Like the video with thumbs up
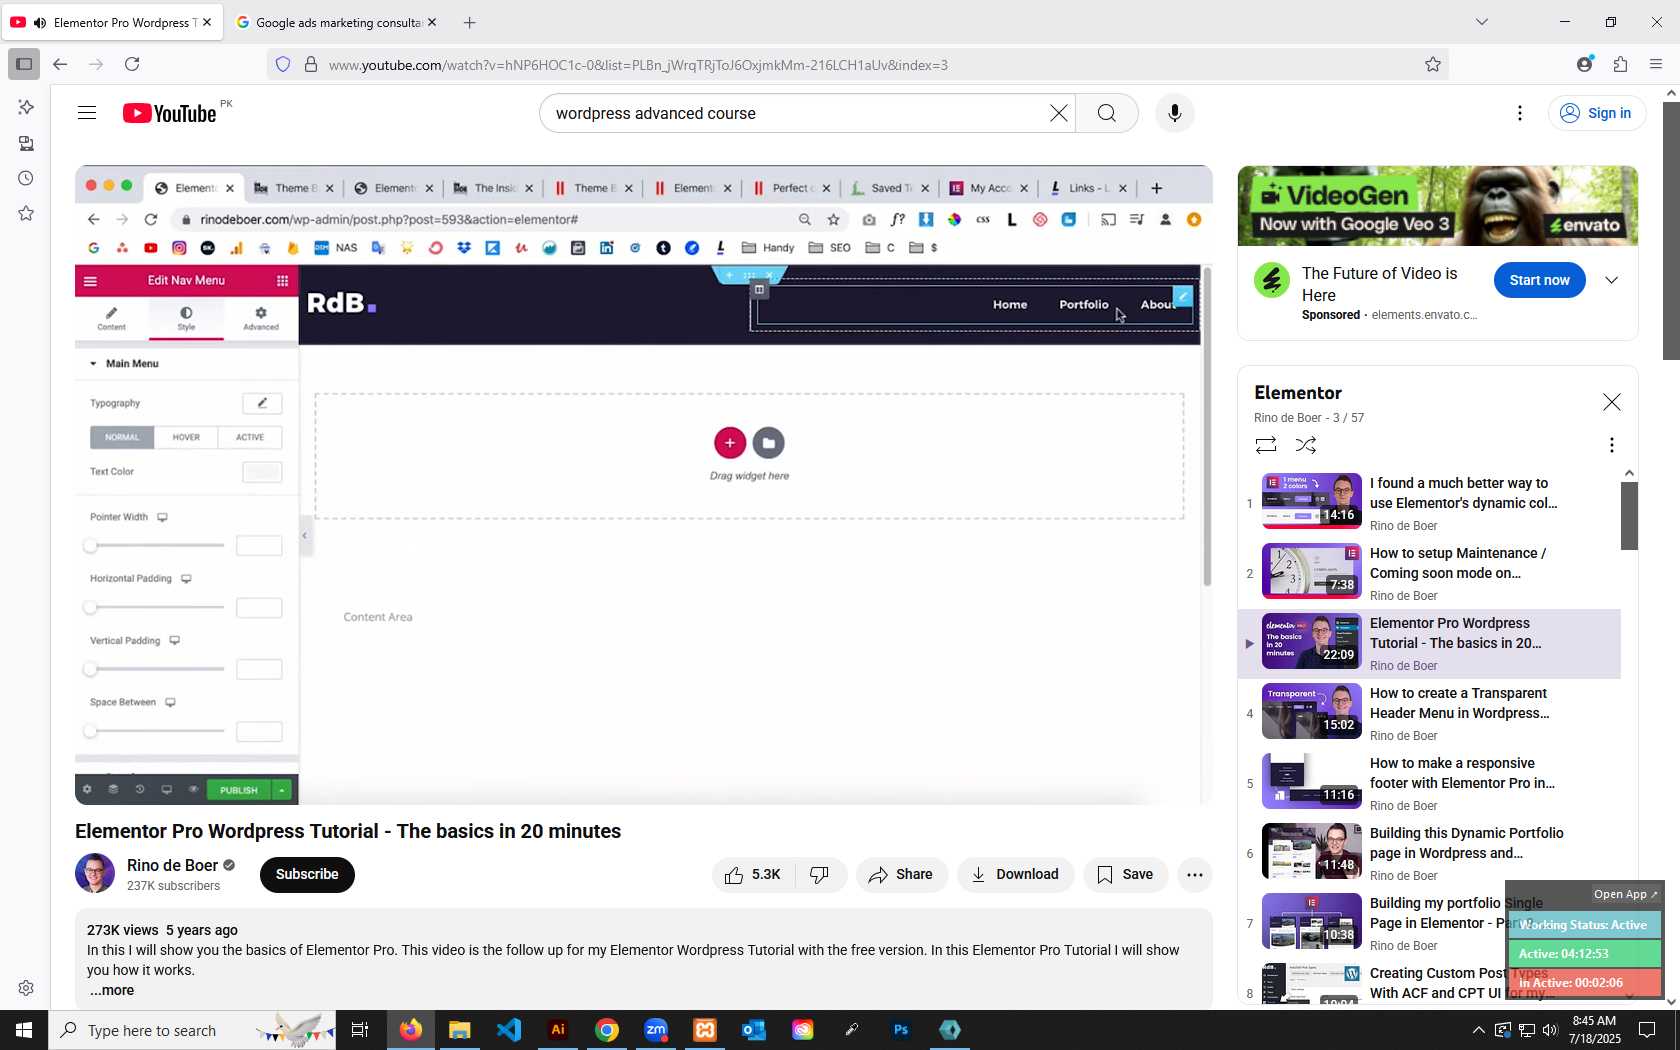The height and width of the screenshot is (1050, 1680). coord(753,875)
